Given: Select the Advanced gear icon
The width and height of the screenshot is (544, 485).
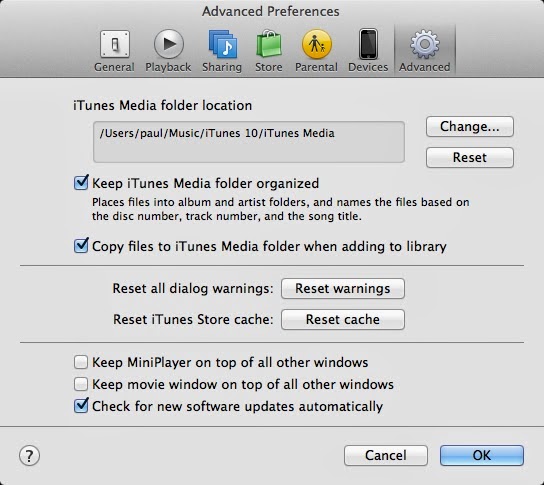Looking at the screenshot, I should pos(425,44).
